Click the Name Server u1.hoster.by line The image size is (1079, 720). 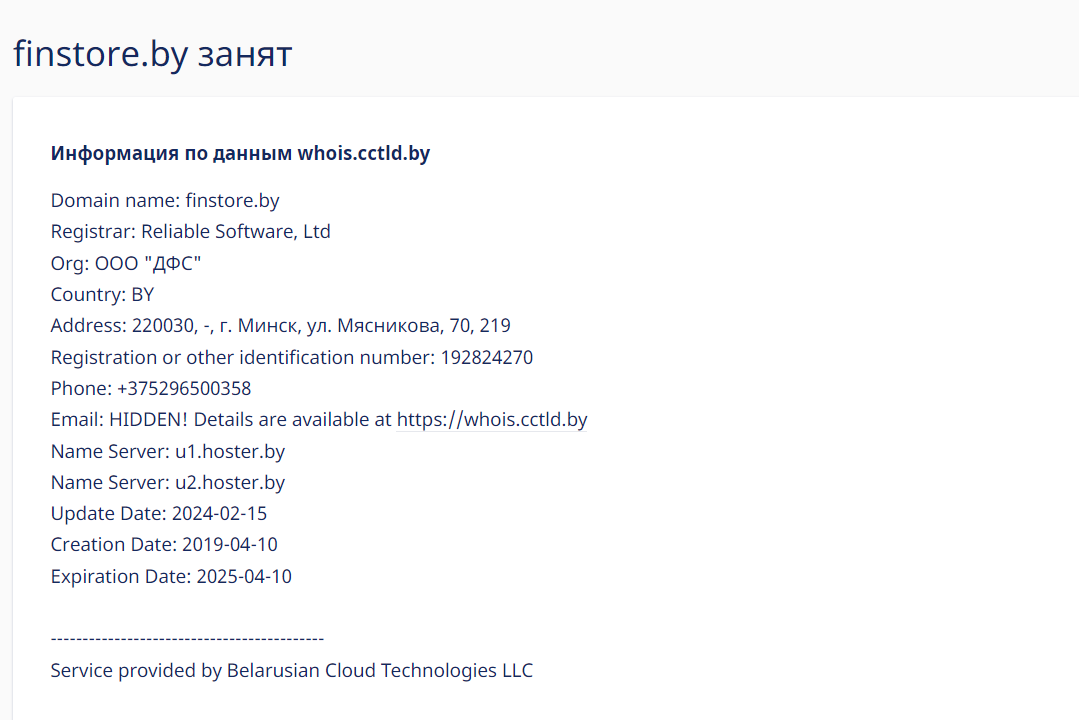(167, 452)
